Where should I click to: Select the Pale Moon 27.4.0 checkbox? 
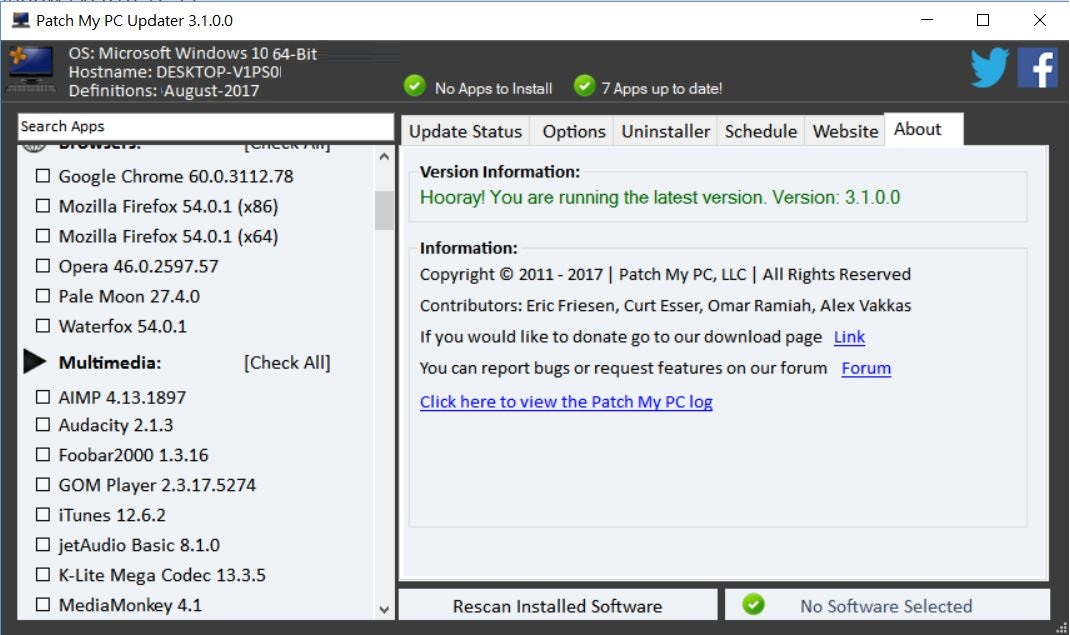pos(43,296)
